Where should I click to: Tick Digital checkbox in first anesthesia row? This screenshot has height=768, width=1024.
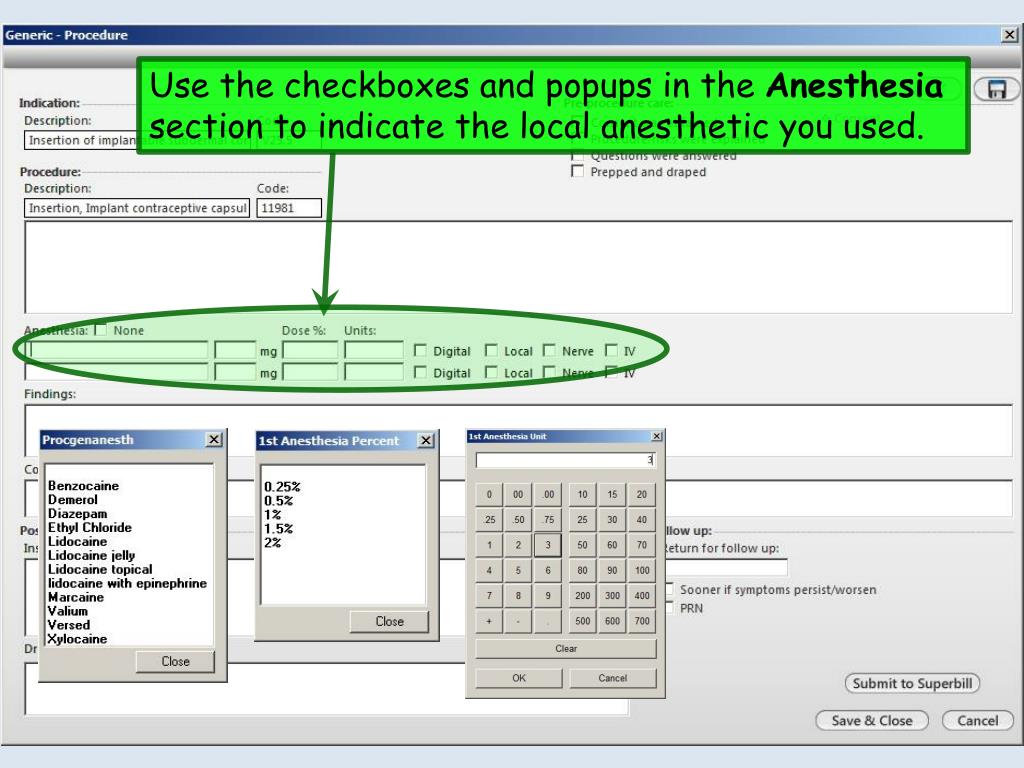[x=420, y=351]
